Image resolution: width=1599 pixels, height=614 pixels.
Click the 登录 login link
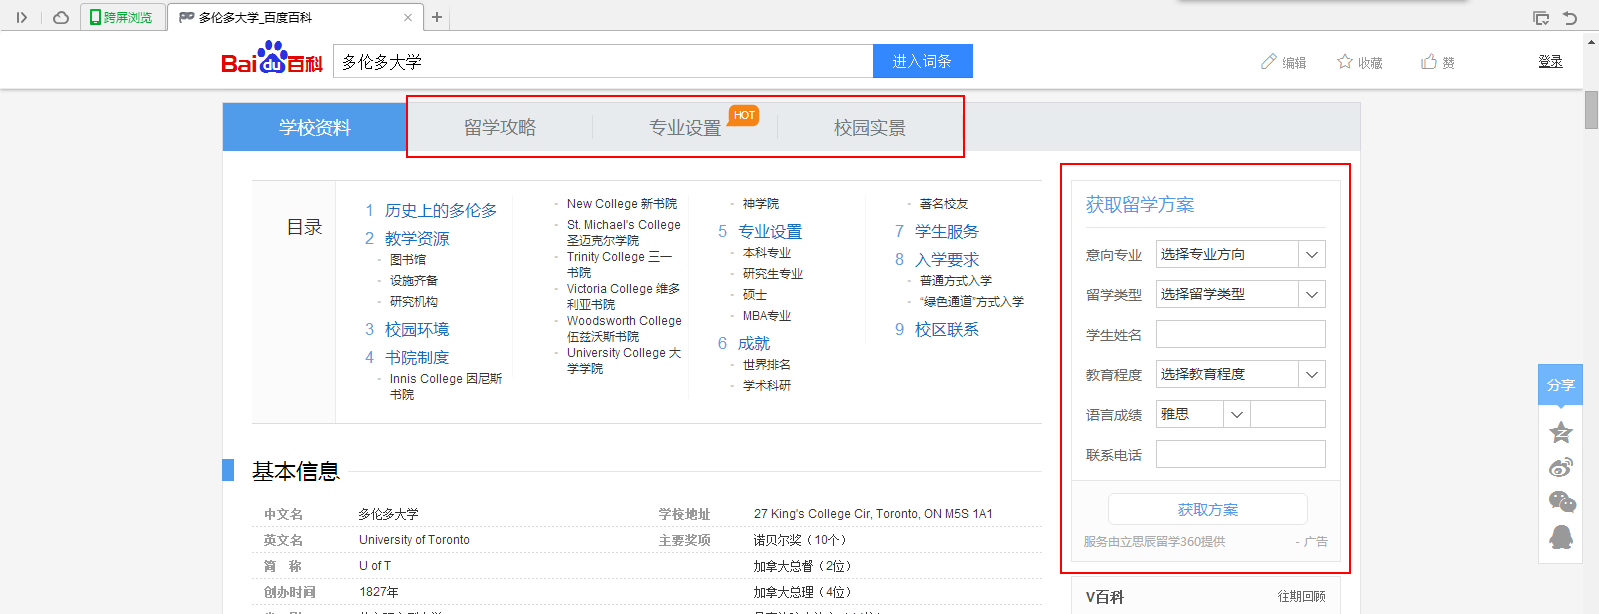coord(1550,61)
